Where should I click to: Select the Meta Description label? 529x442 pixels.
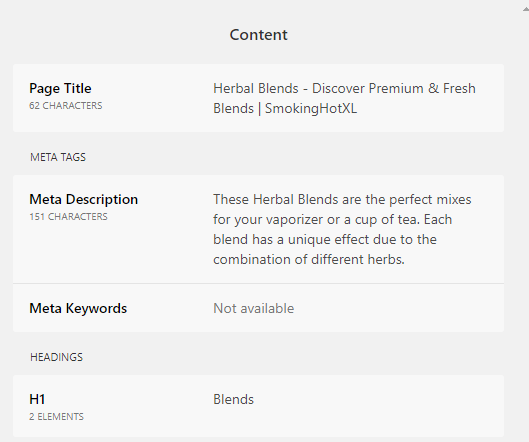84,199
